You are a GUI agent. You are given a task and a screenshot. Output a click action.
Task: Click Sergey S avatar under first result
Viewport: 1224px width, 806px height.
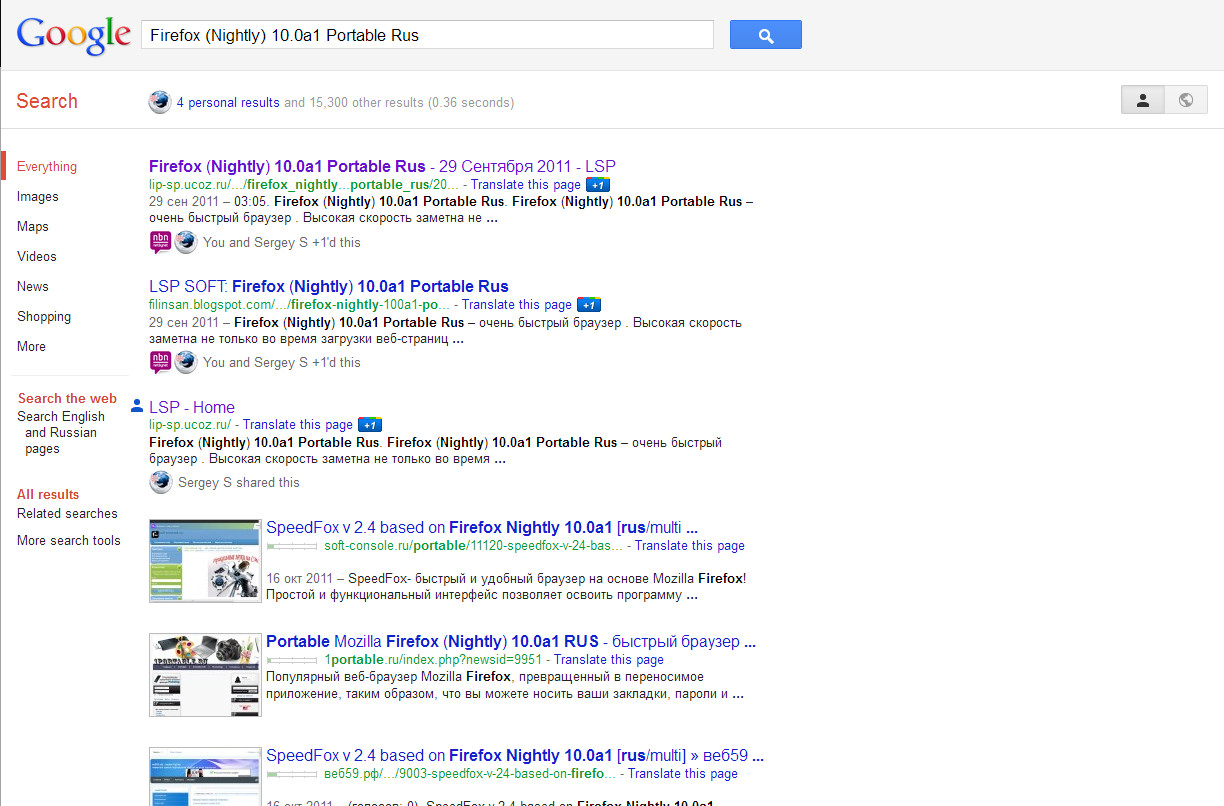click(x=186, y=242)
